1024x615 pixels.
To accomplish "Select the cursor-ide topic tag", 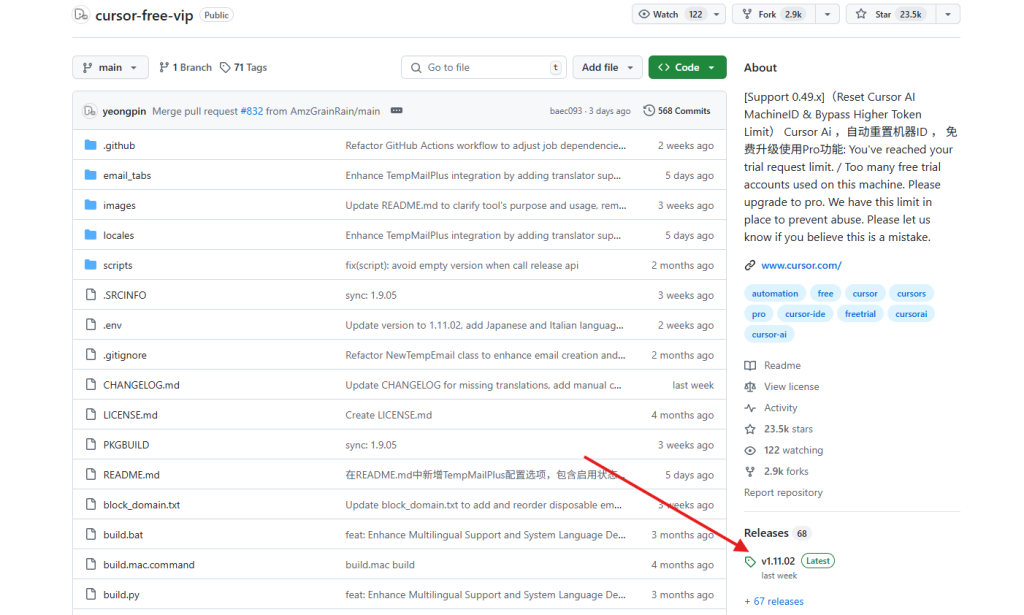I will (x=805, y=314).
